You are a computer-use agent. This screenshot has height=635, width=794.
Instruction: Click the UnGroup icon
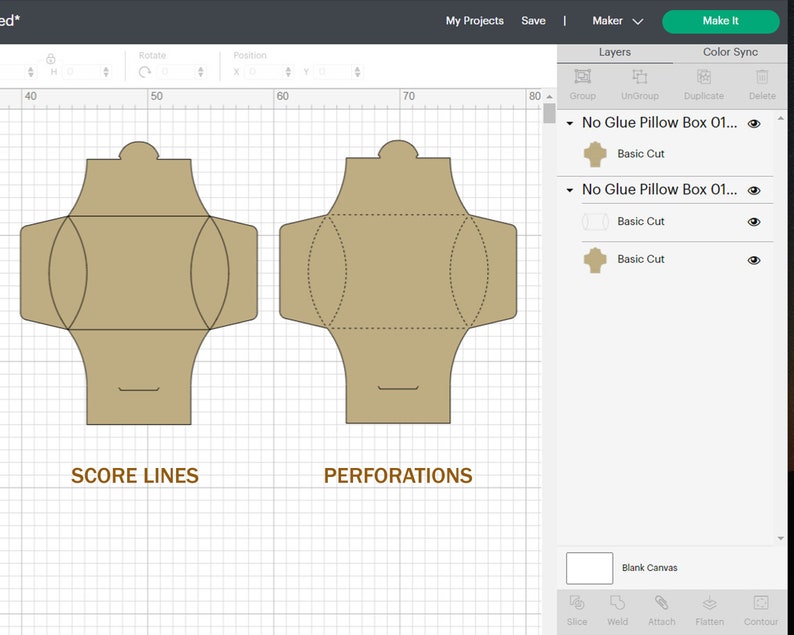point(640,76)
